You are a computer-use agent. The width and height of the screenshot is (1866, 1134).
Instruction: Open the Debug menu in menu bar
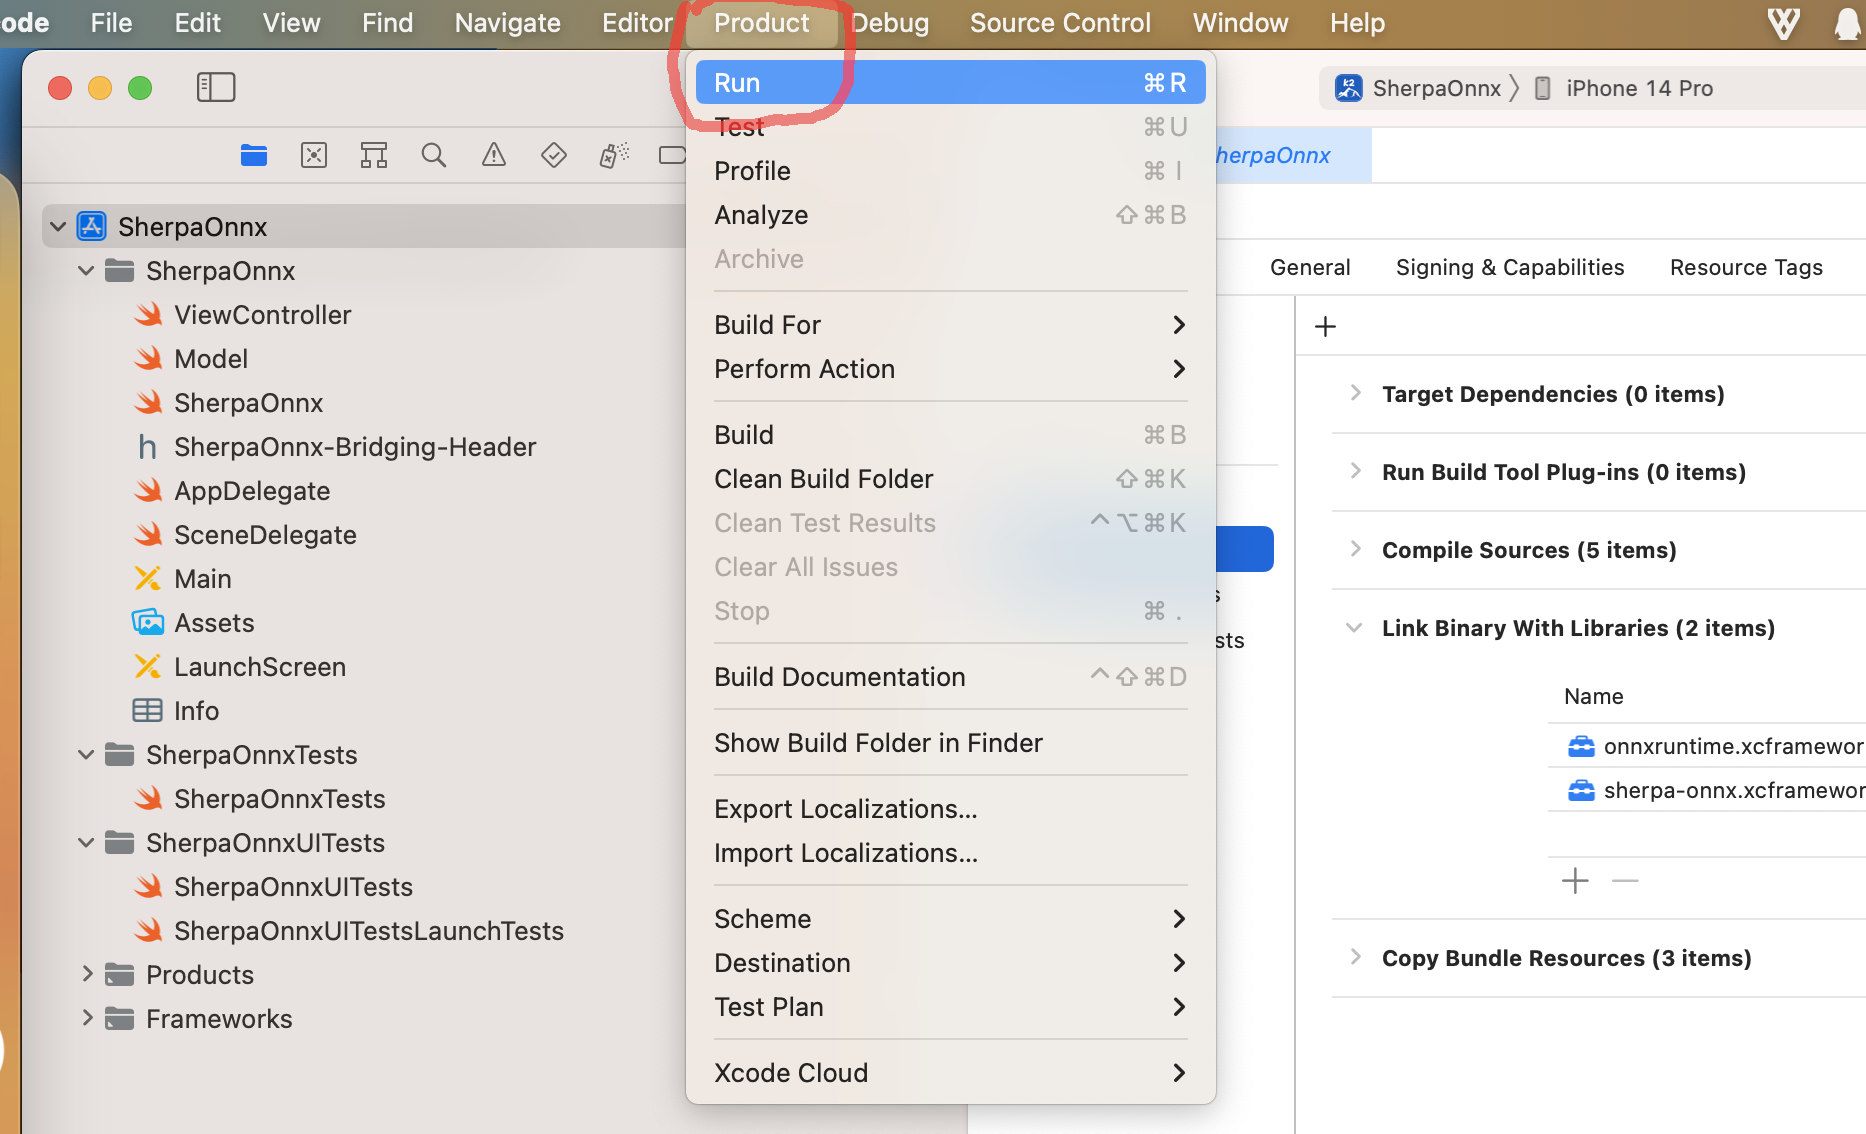point(890,23)
